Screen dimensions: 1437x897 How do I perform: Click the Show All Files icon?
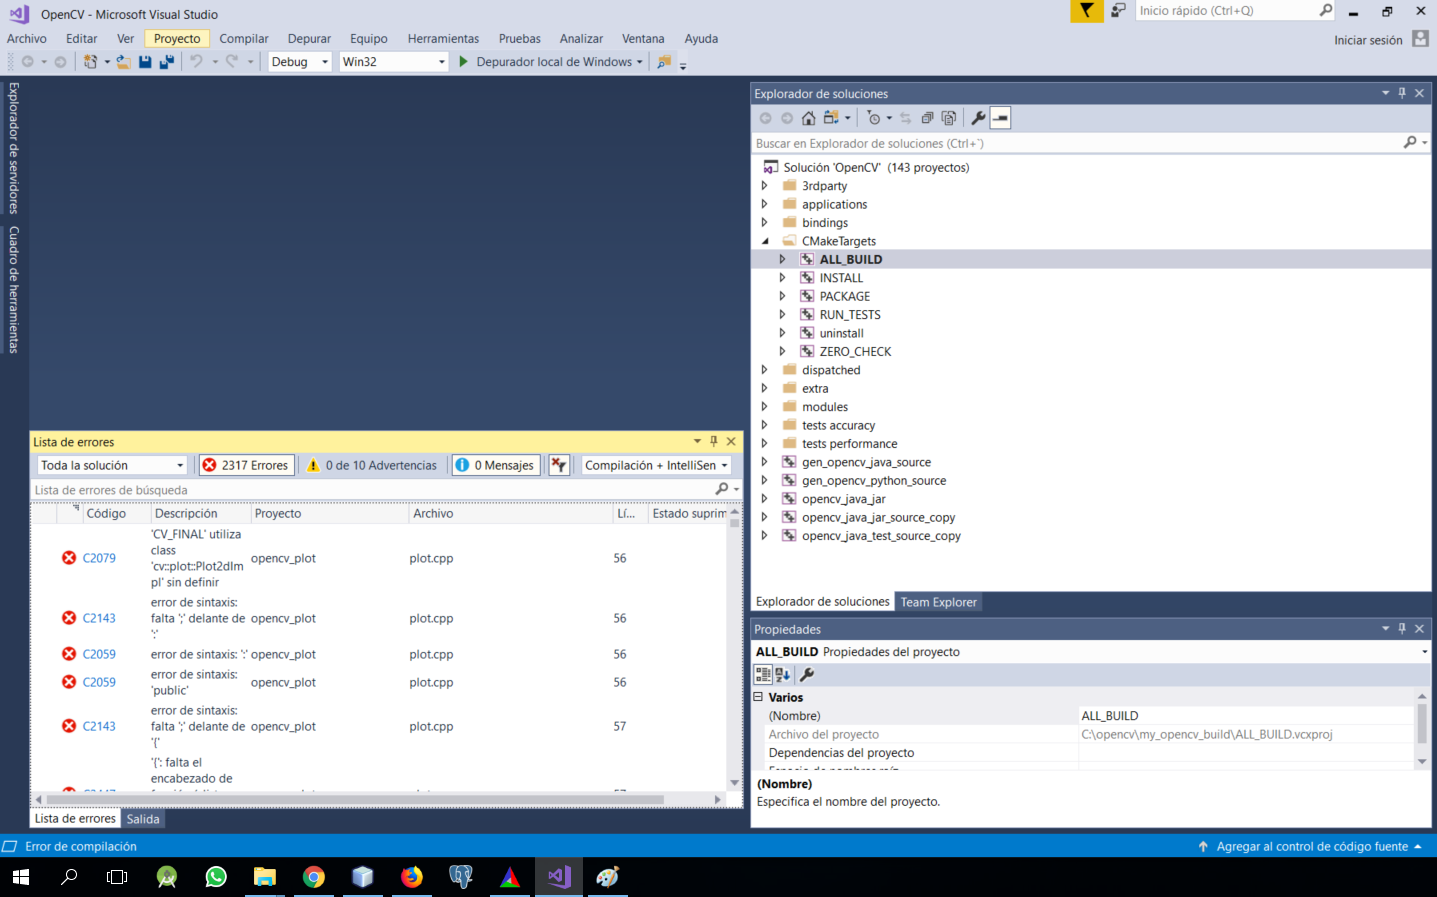[949, 118]
